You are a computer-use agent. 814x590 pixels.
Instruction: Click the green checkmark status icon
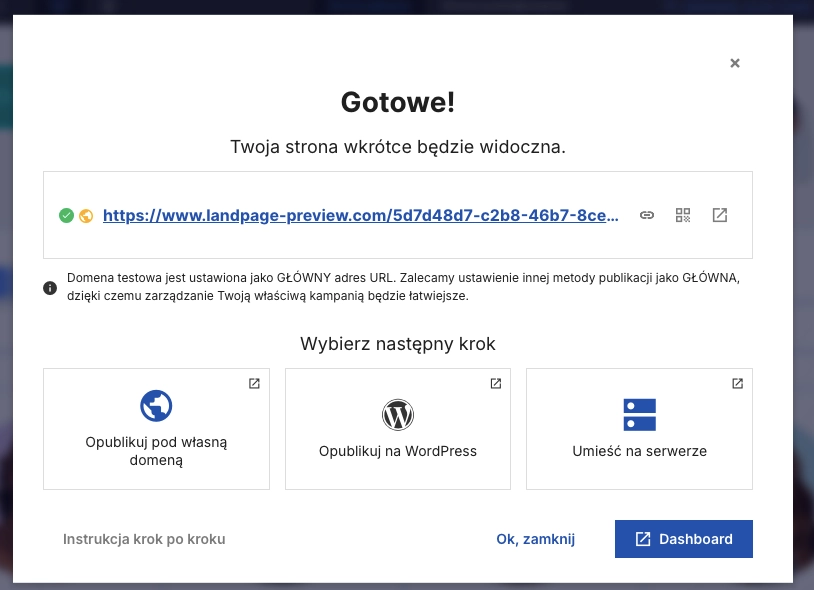click(66, 215)
